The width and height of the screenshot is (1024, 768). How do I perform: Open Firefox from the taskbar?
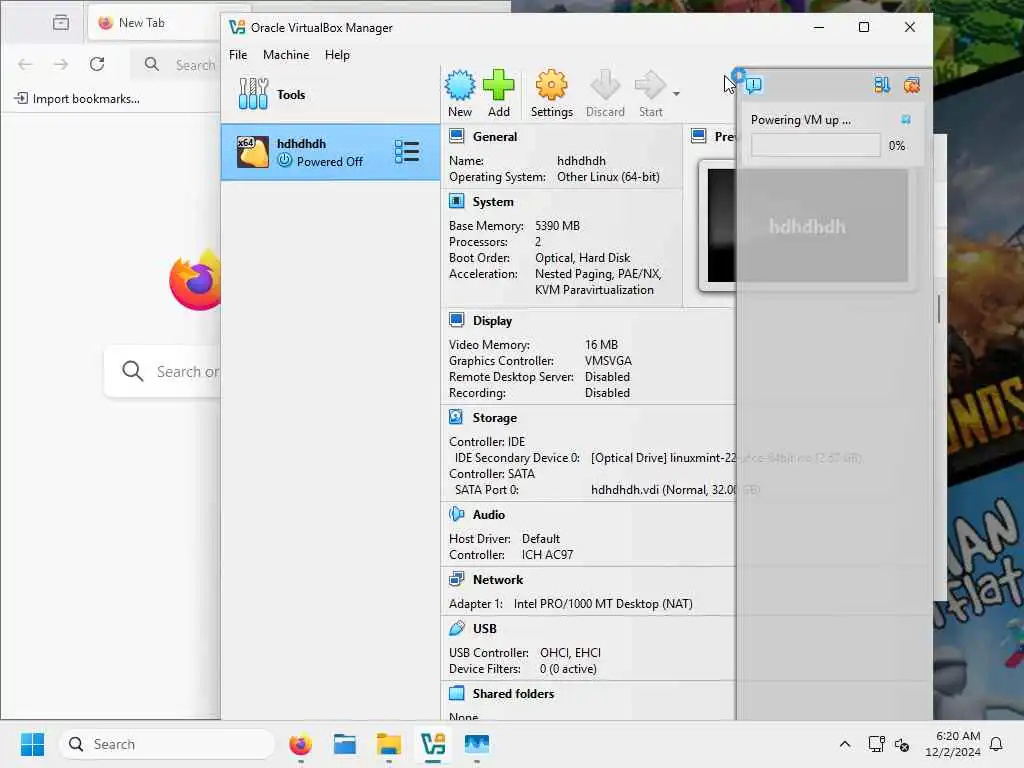(x=301, y=744)
